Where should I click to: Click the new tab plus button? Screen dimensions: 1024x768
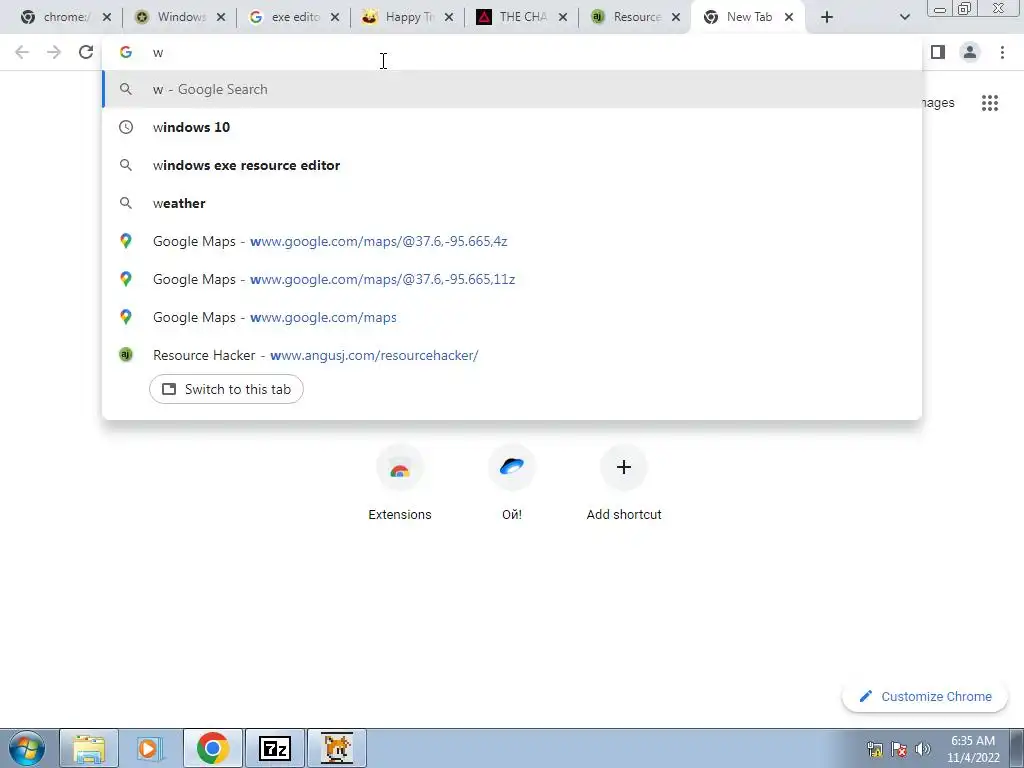coord(827,17)
